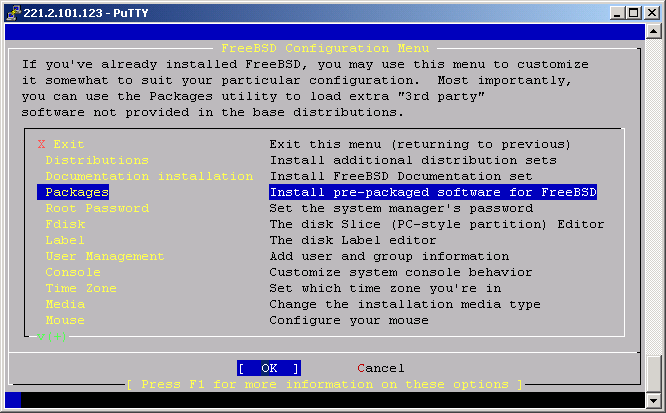Click text "Change the installation media type"

click(405, 305)
